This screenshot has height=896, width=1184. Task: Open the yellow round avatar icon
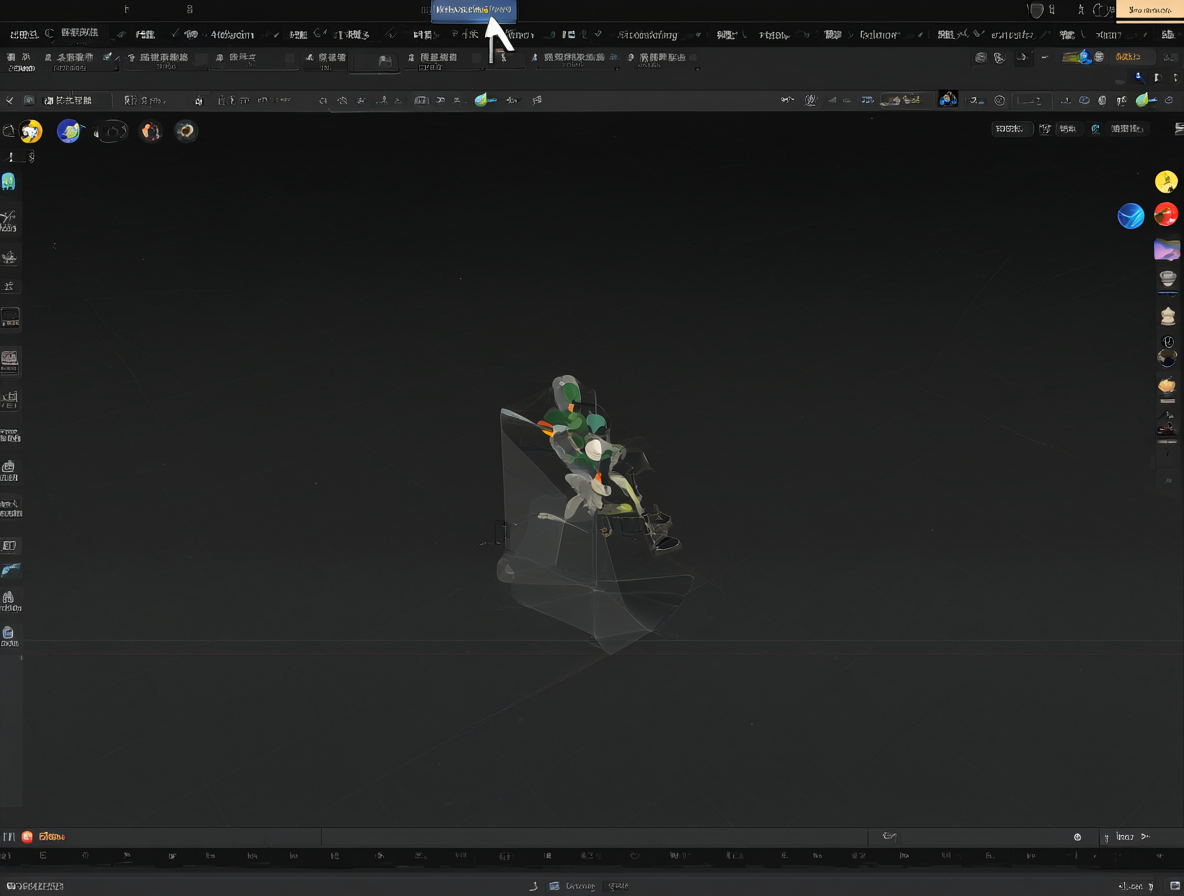31,131
